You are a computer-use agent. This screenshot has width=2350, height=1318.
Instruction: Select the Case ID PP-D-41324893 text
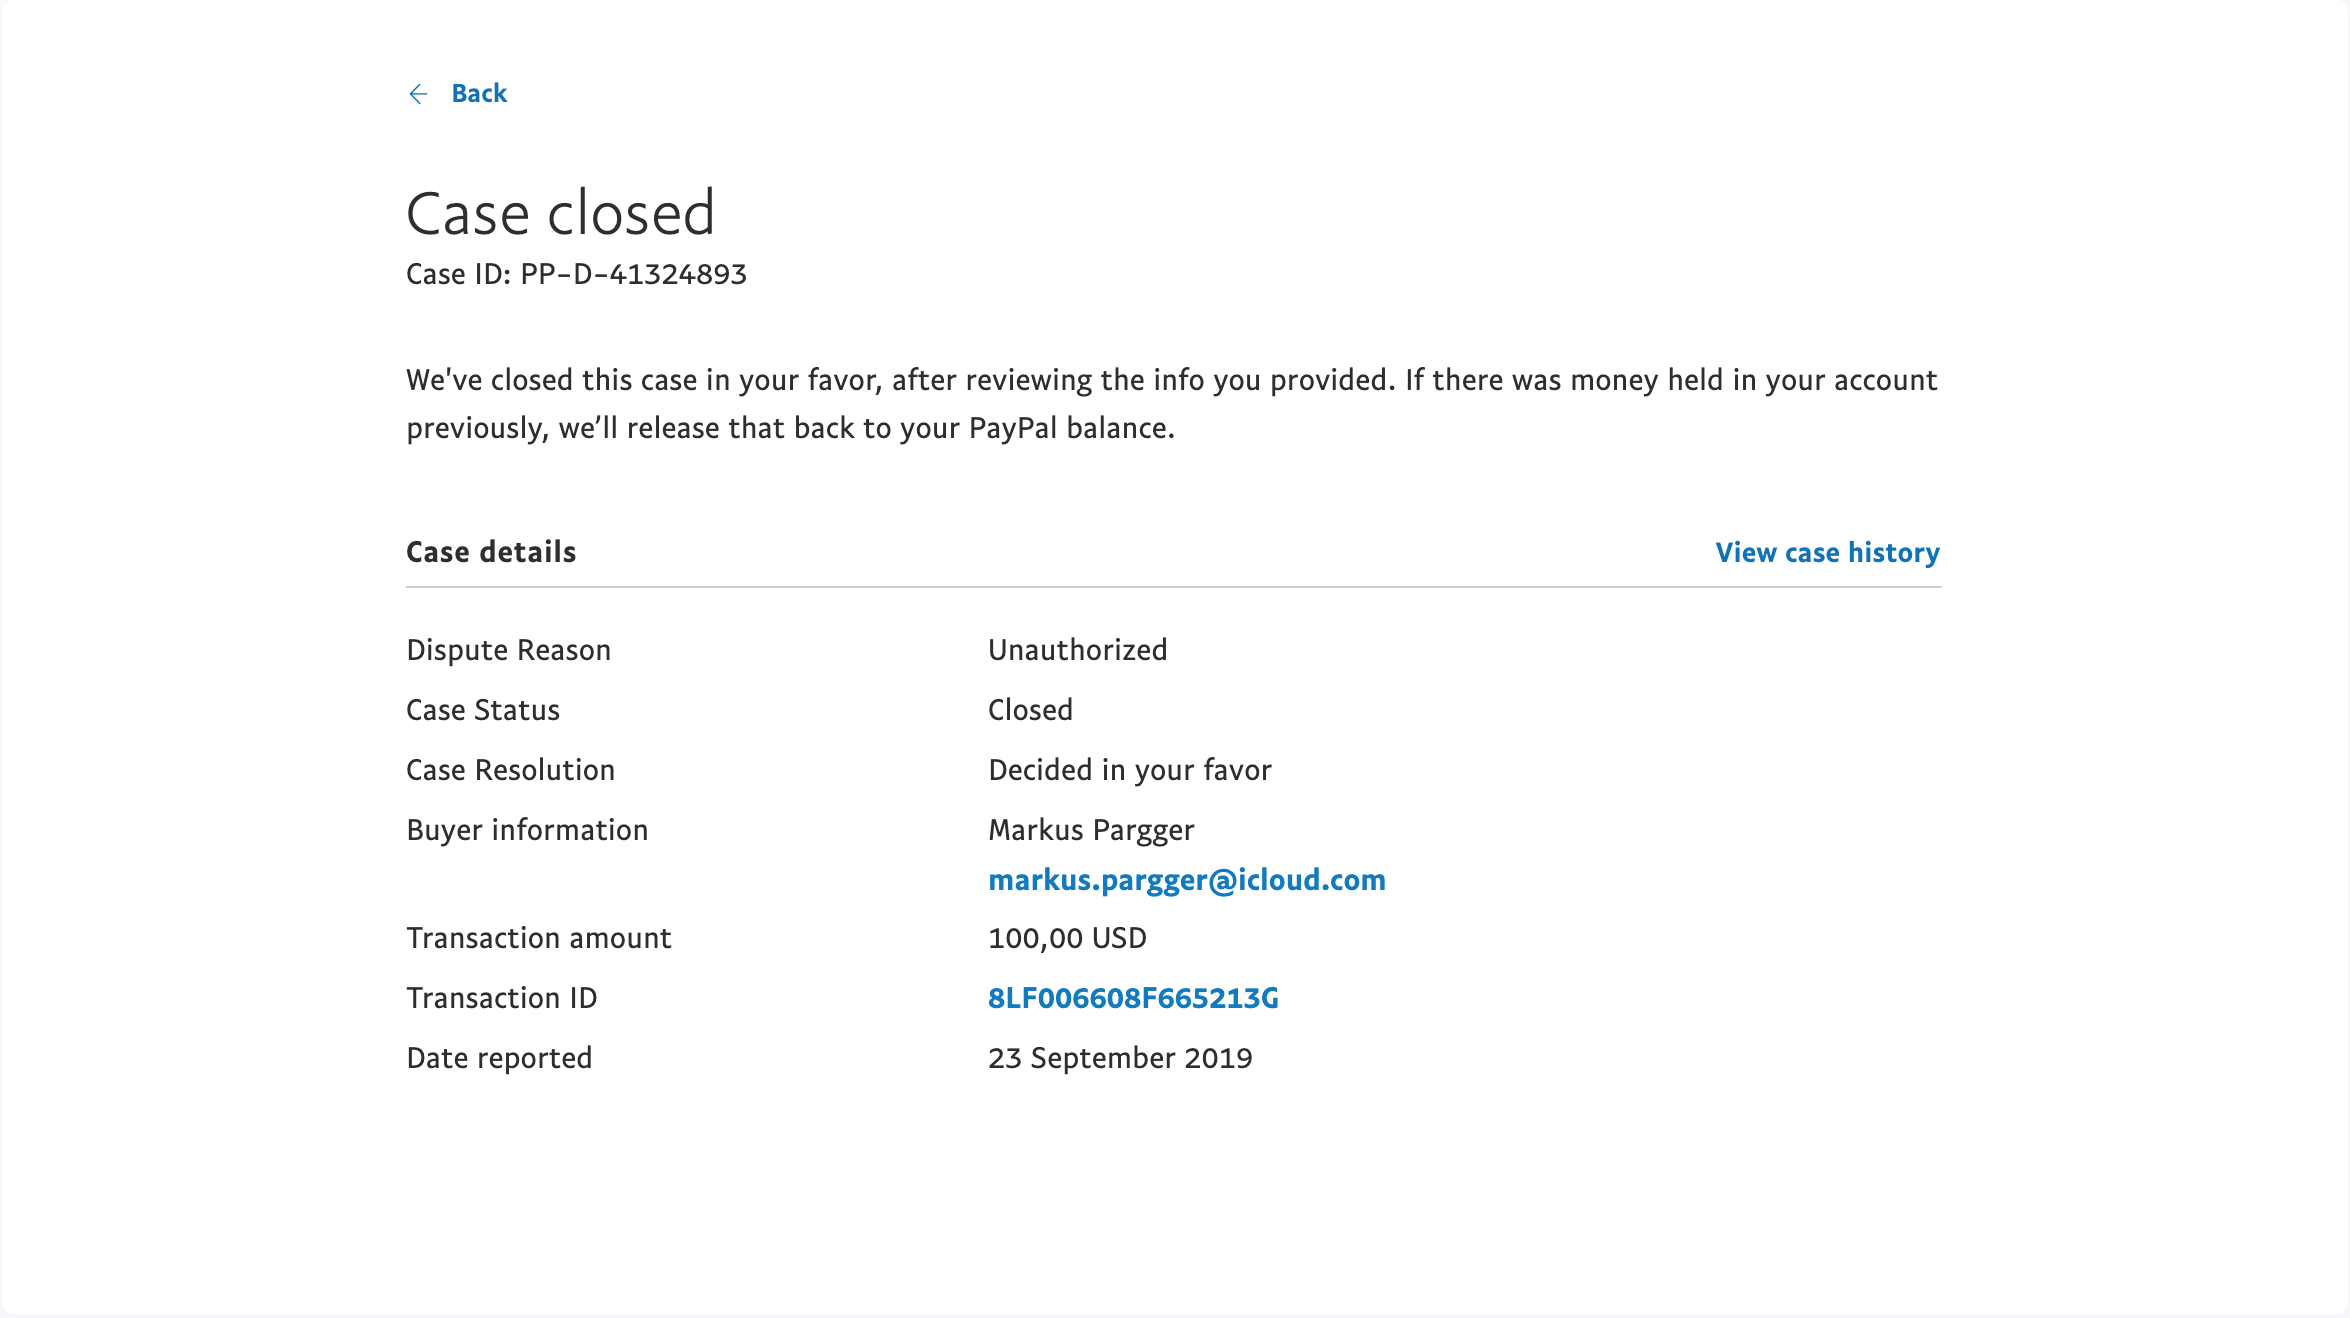(576, 274)
